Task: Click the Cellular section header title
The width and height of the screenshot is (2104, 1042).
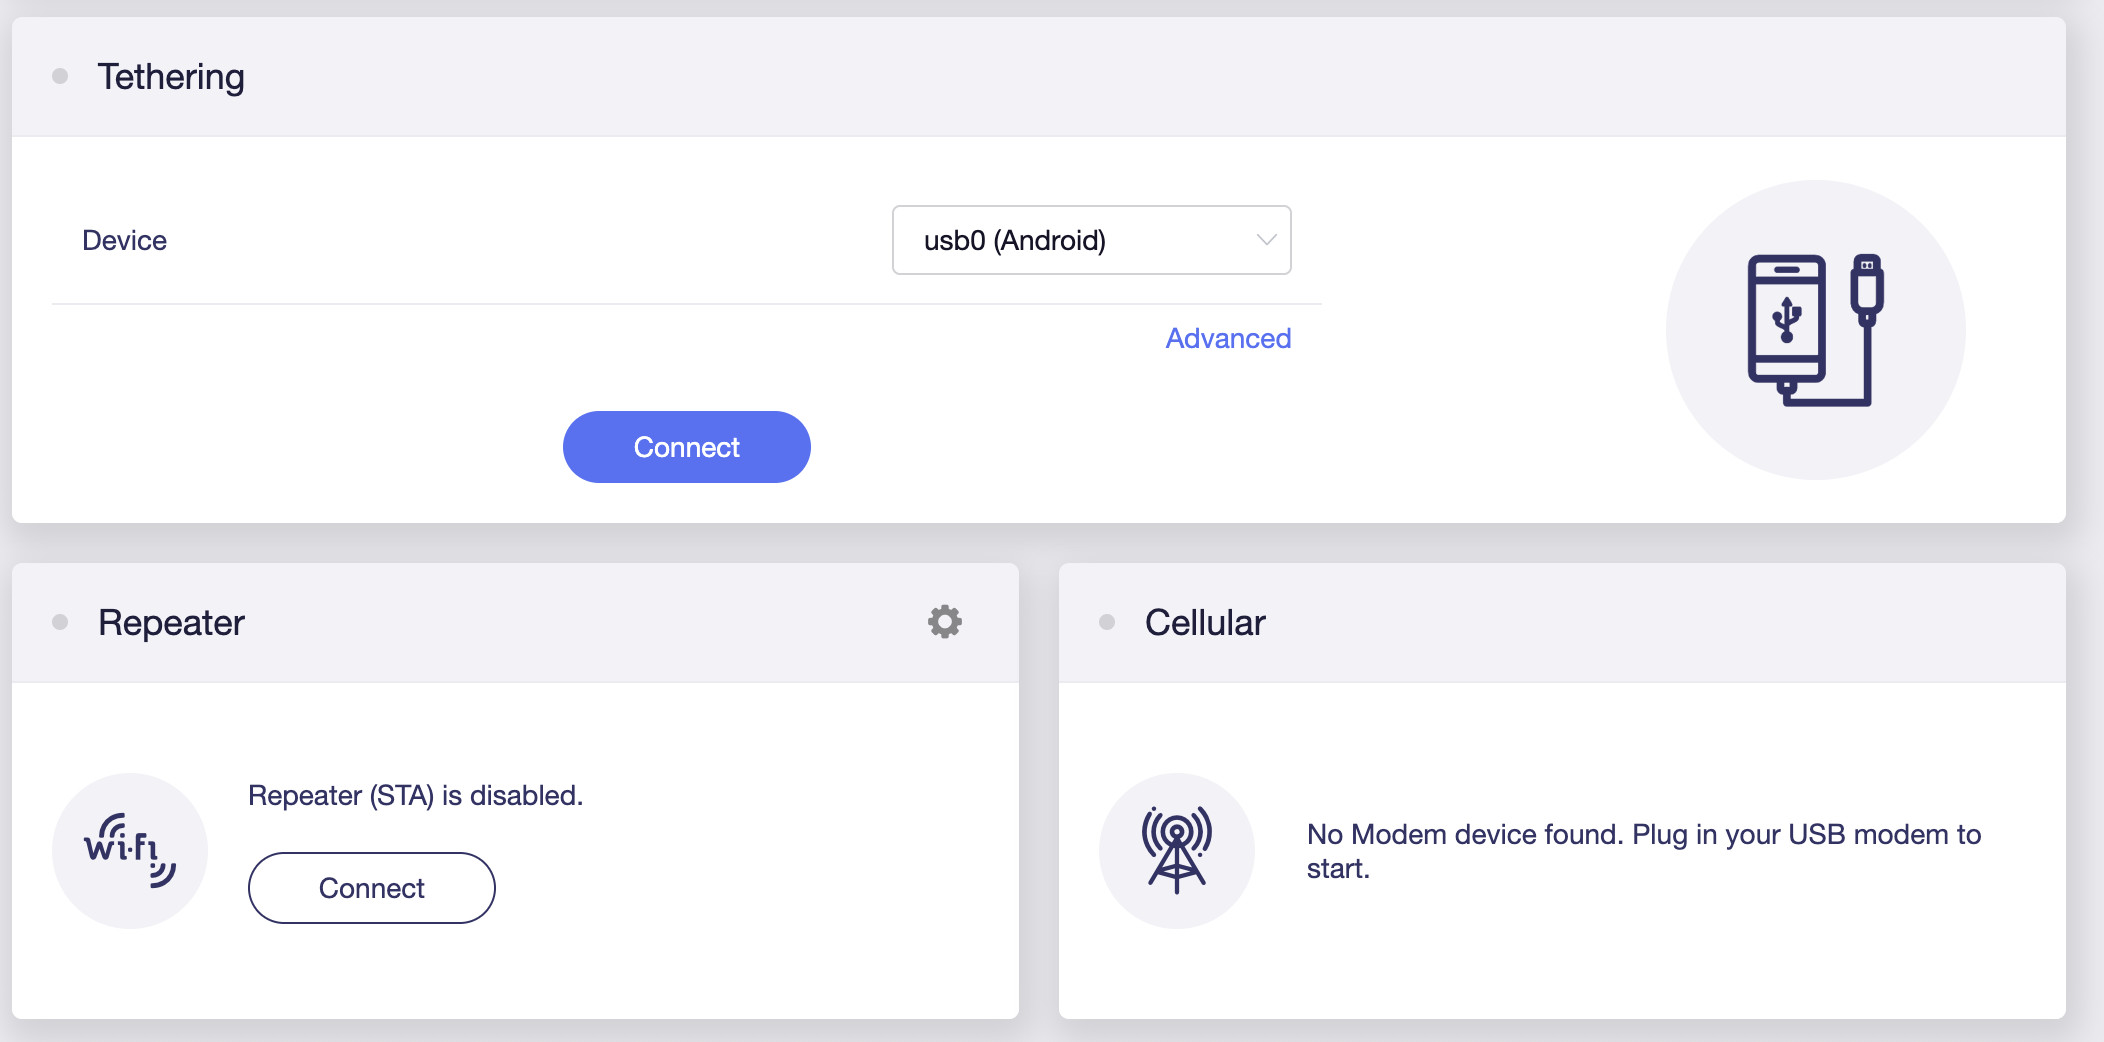Action: [x=1205, y=622]
